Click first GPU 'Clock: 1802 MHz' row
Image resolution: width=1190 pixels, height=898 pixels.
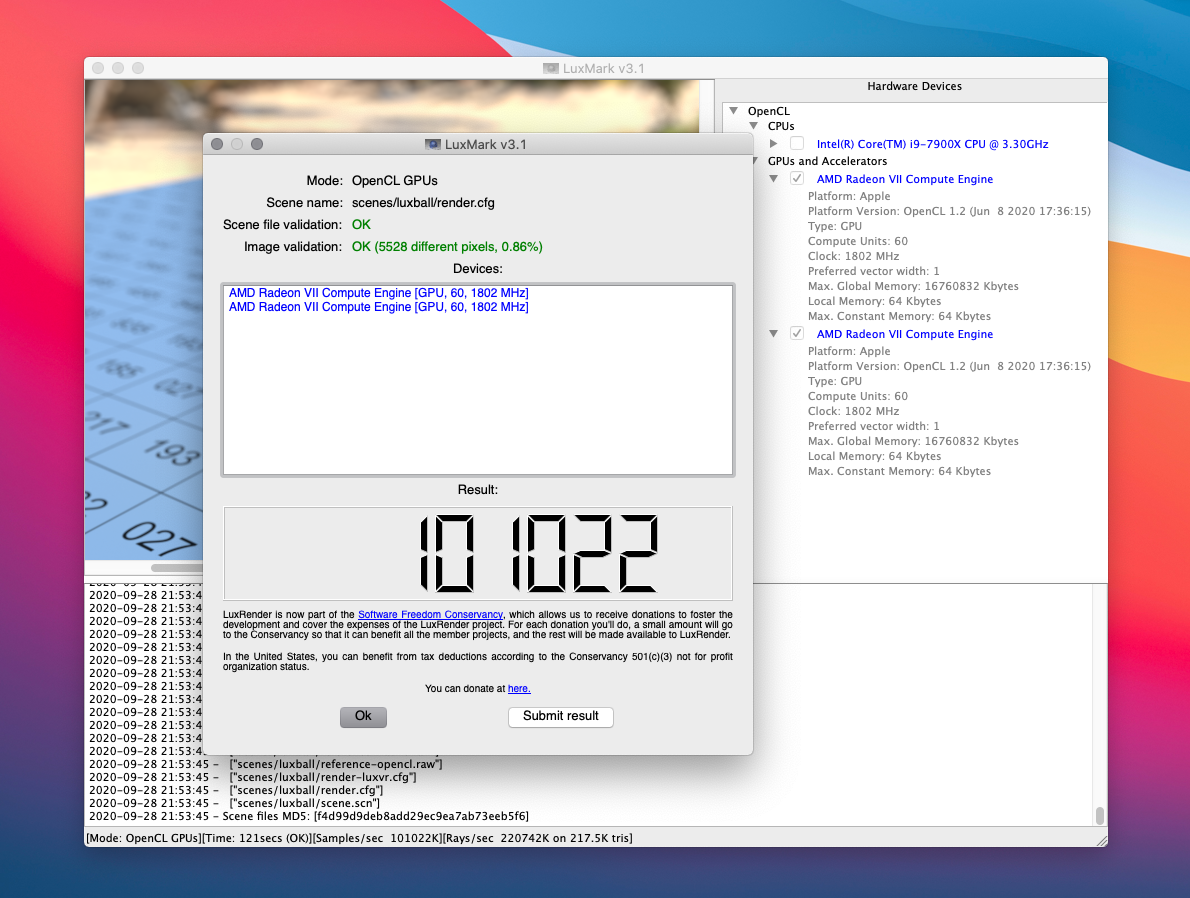pos(853,257)
